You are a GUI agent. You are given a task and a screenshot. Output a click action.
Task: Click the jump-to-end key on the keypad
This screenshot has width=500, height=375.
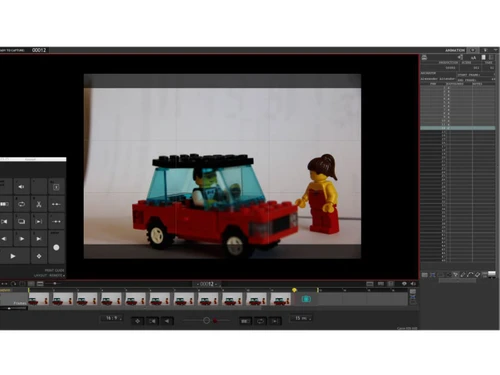click(x=39, y=239)
